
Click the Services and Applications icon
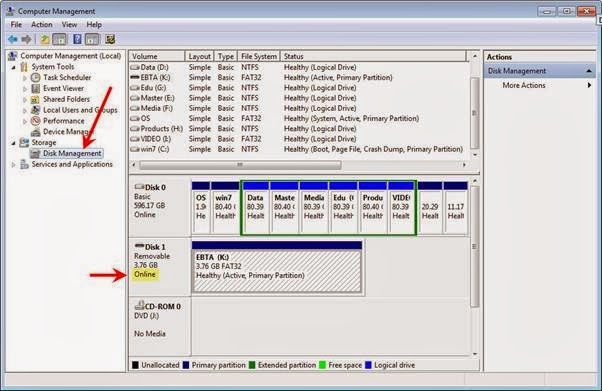click(x=24, y=164)
